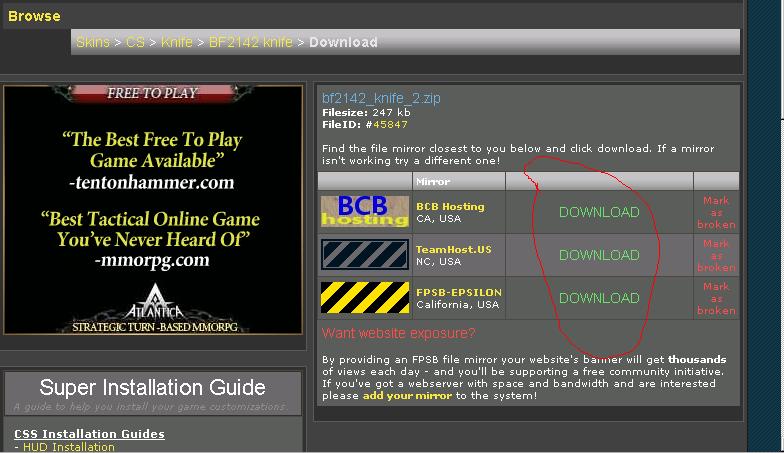
Task: Open the CSS Installation Guides link
Action: click(89, 434)
